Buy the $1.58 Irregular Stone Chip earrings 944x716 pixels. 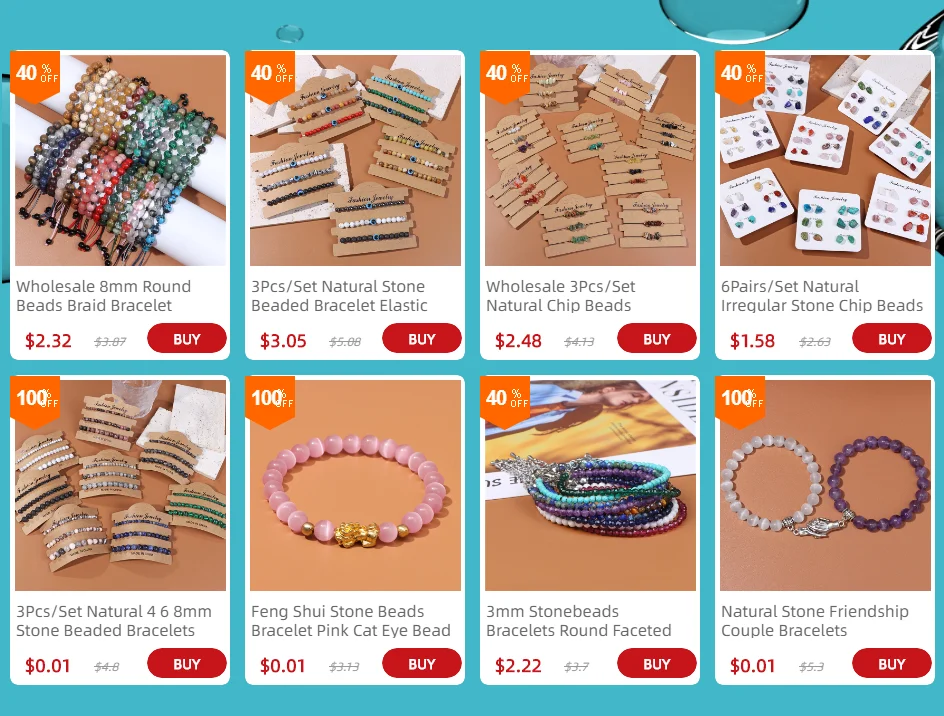pos(892,338)
